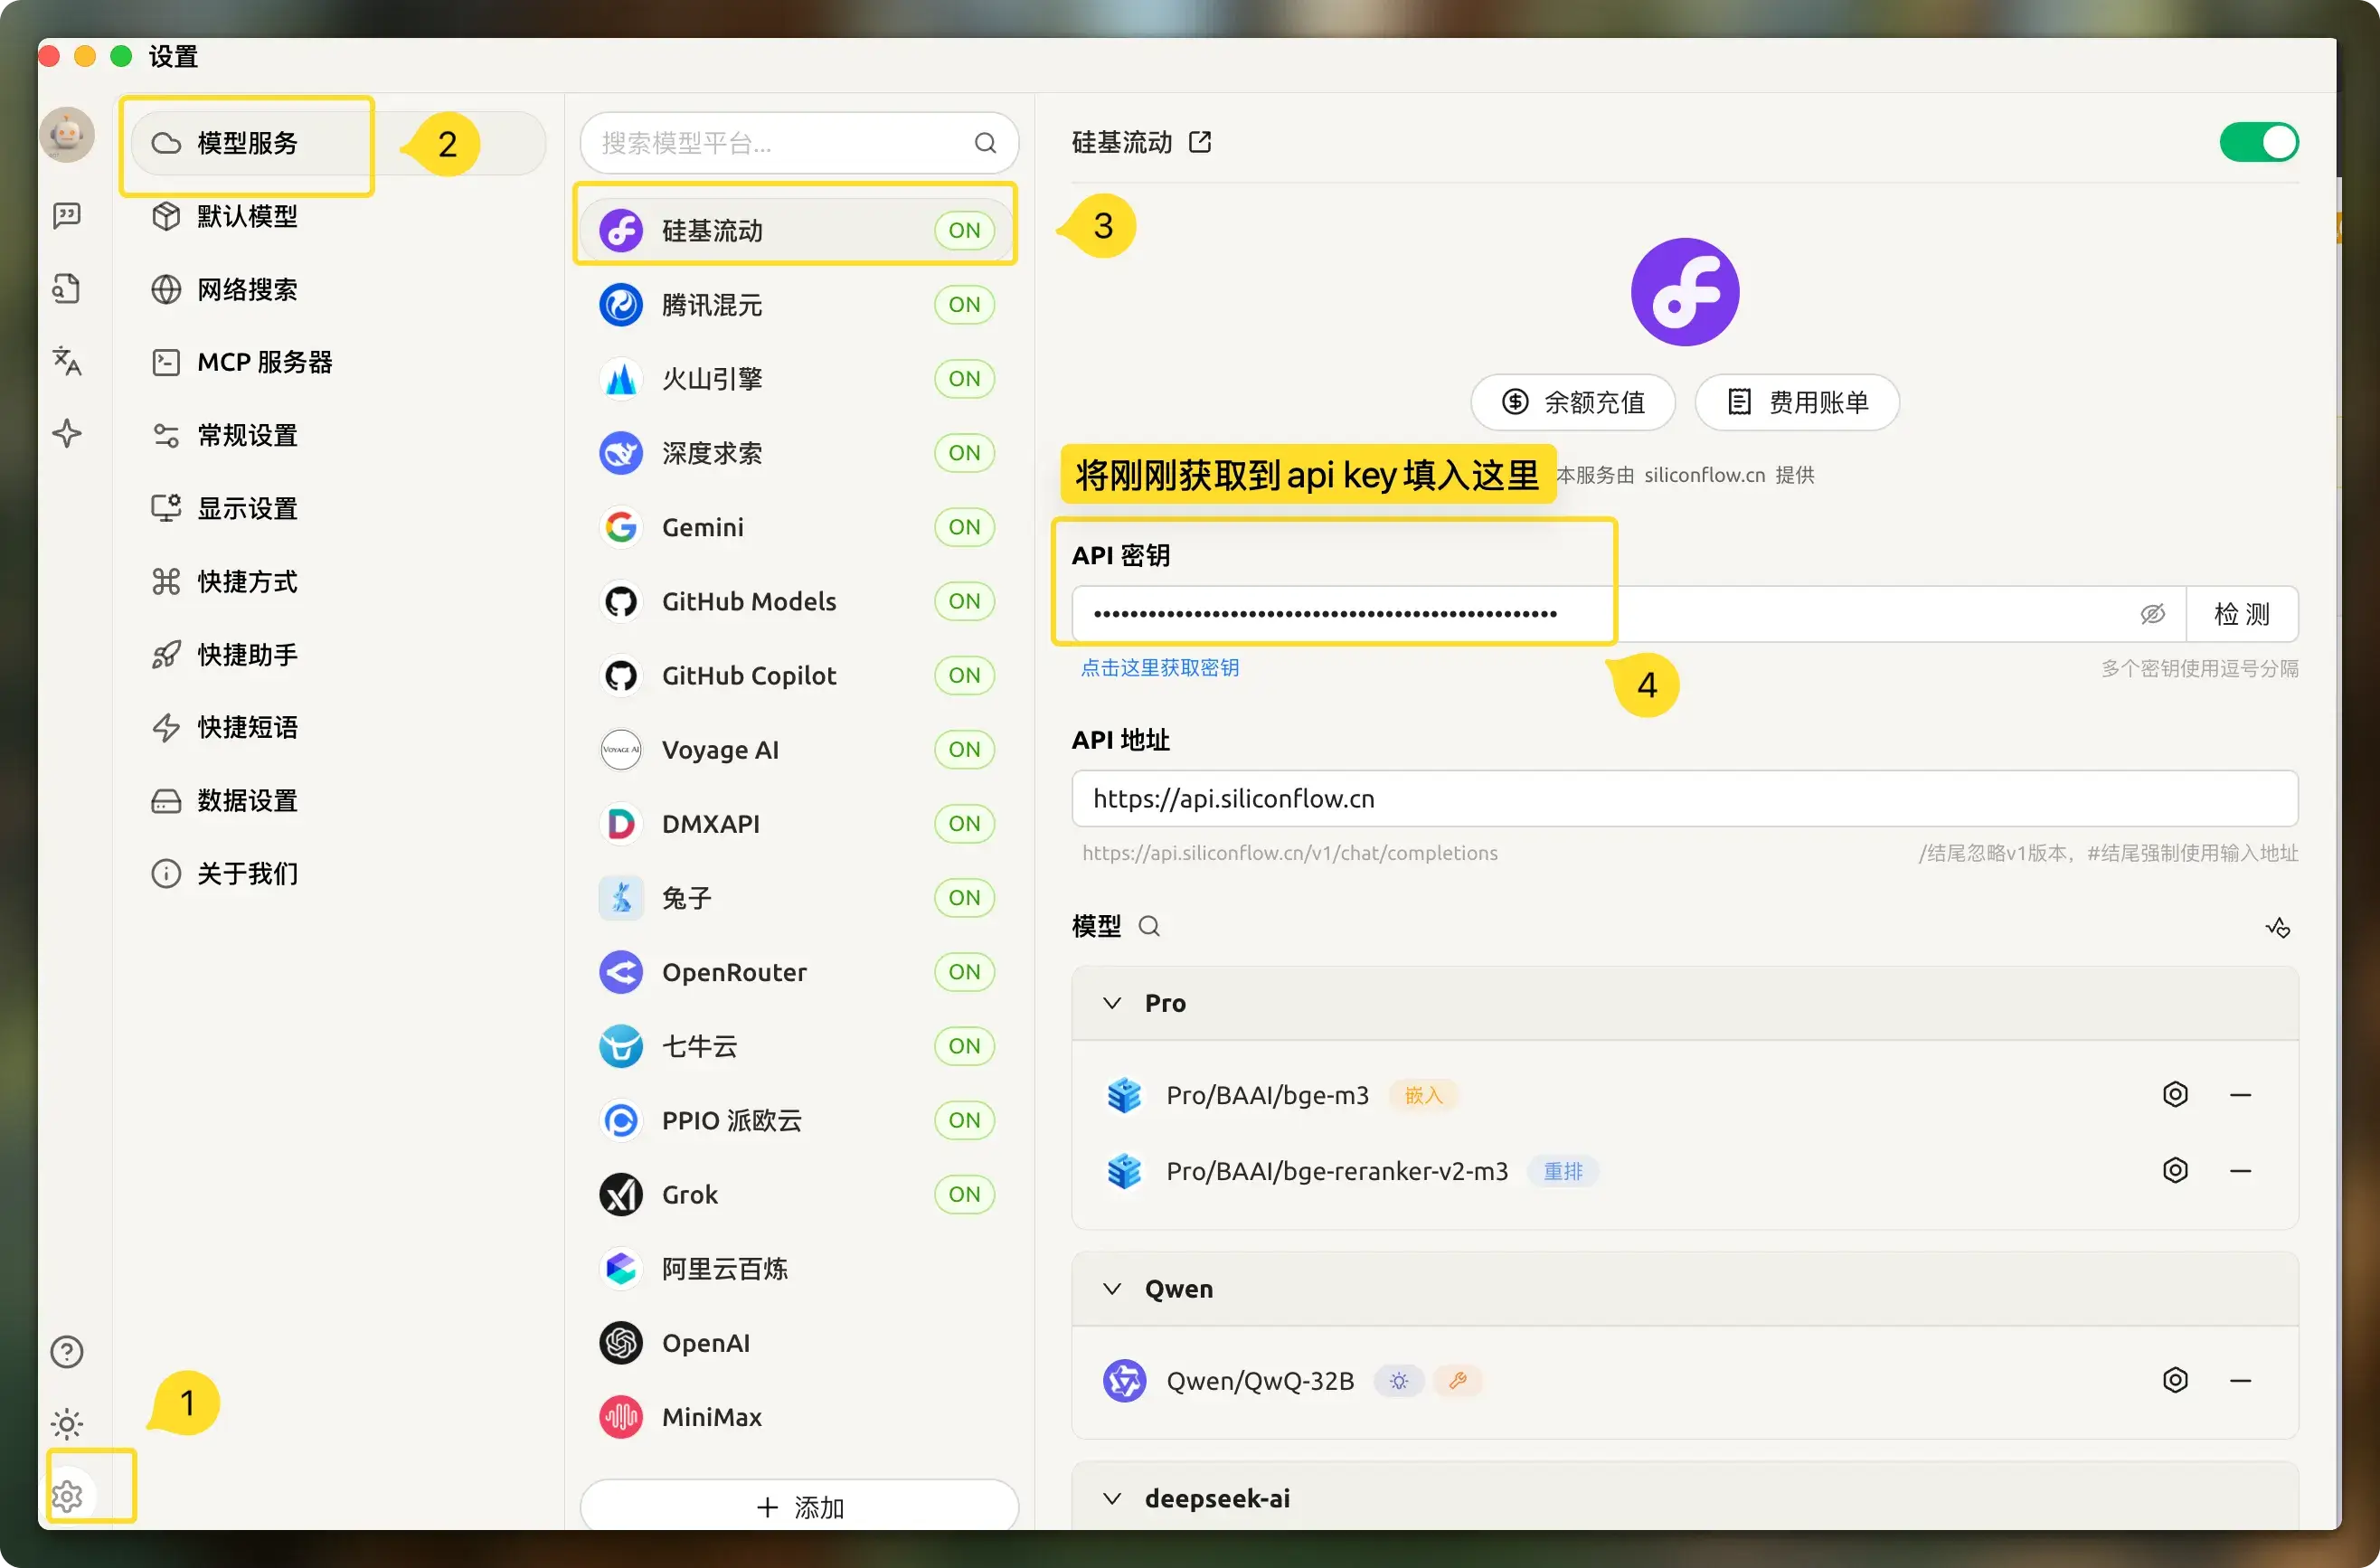Select the MCP 服务器 settings item
2380x1568 pixels.
tap(264, 362)
